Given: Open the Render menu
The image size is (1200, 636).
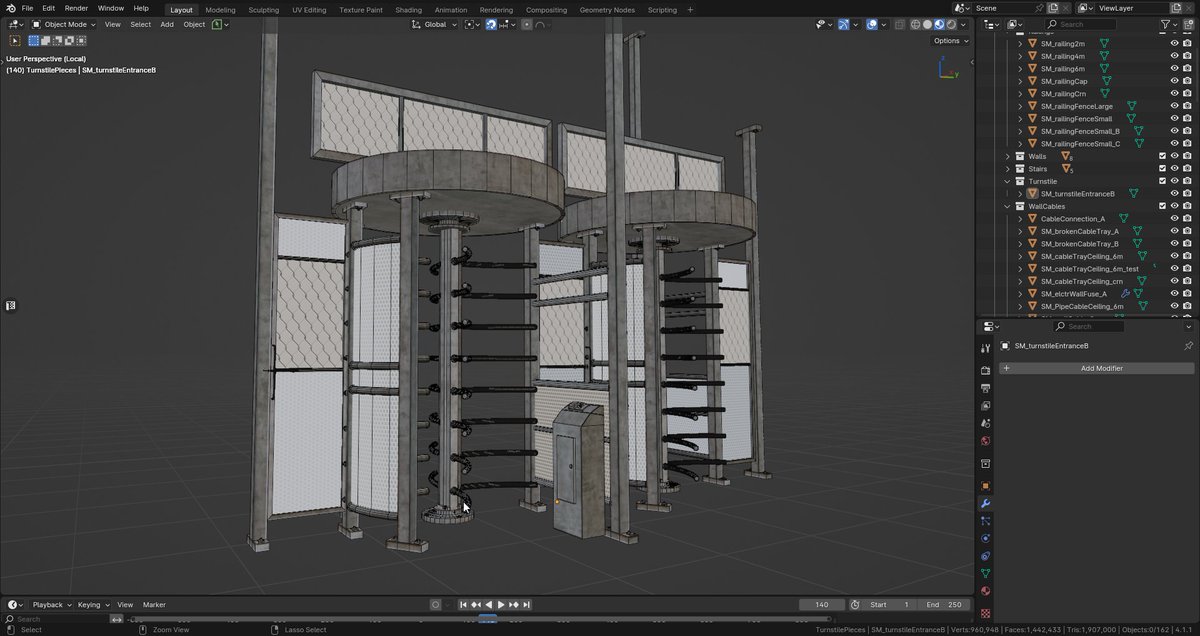Looking at the screenshot, I should (76, 8).
